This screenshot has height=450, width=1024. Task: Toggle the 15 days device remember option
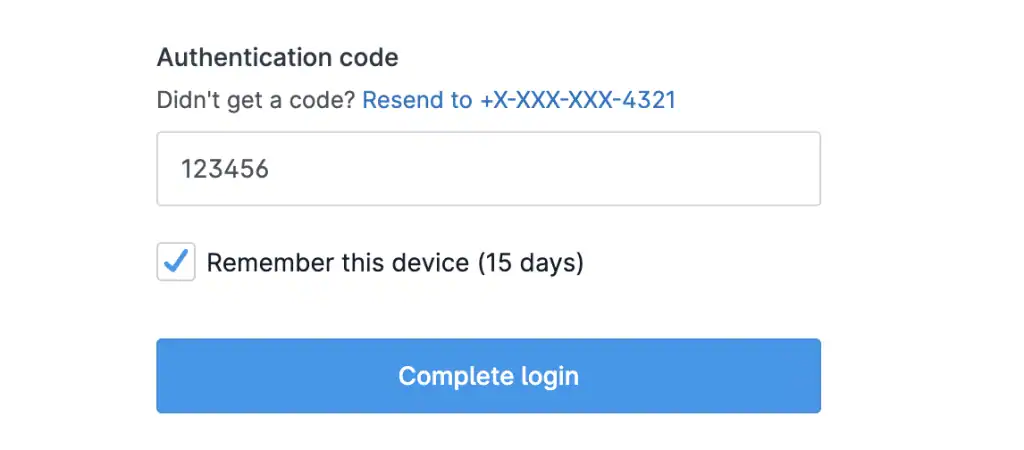pos(176,262)
